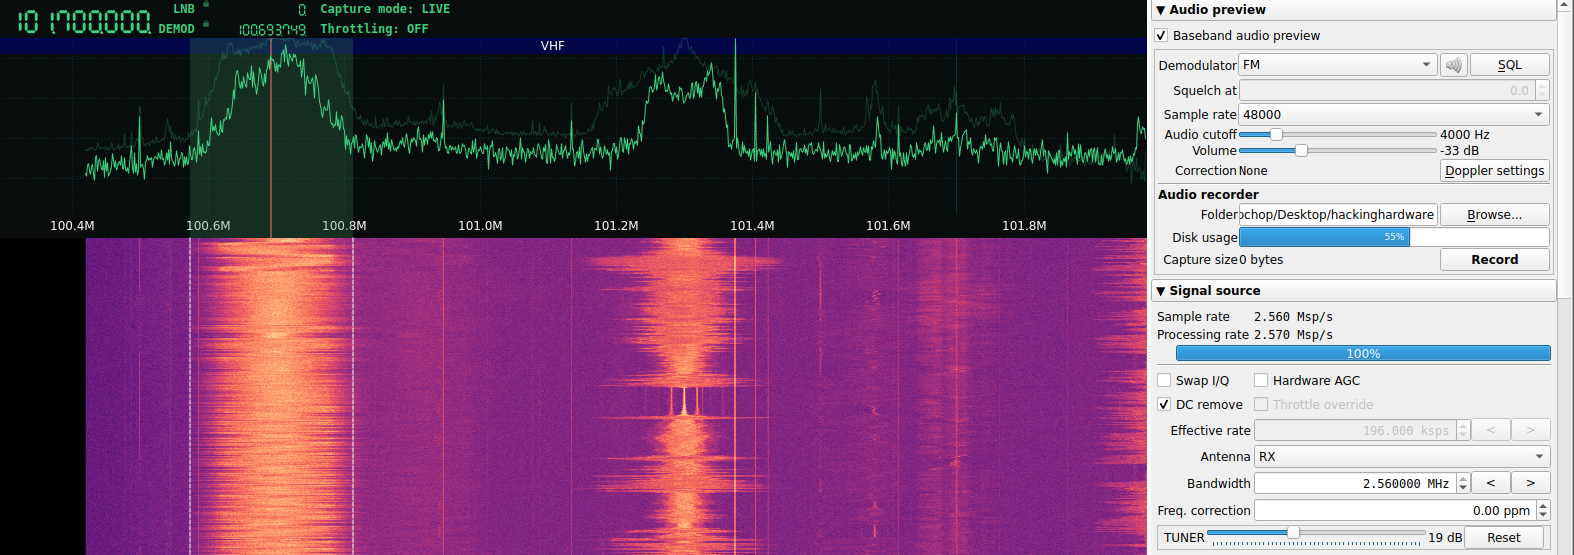Image resolution: width=1574 pixels, height=555 pixels.
Task: Click the Bandwidth spinbox stepper arrows
Action: tap(1463, 483)
